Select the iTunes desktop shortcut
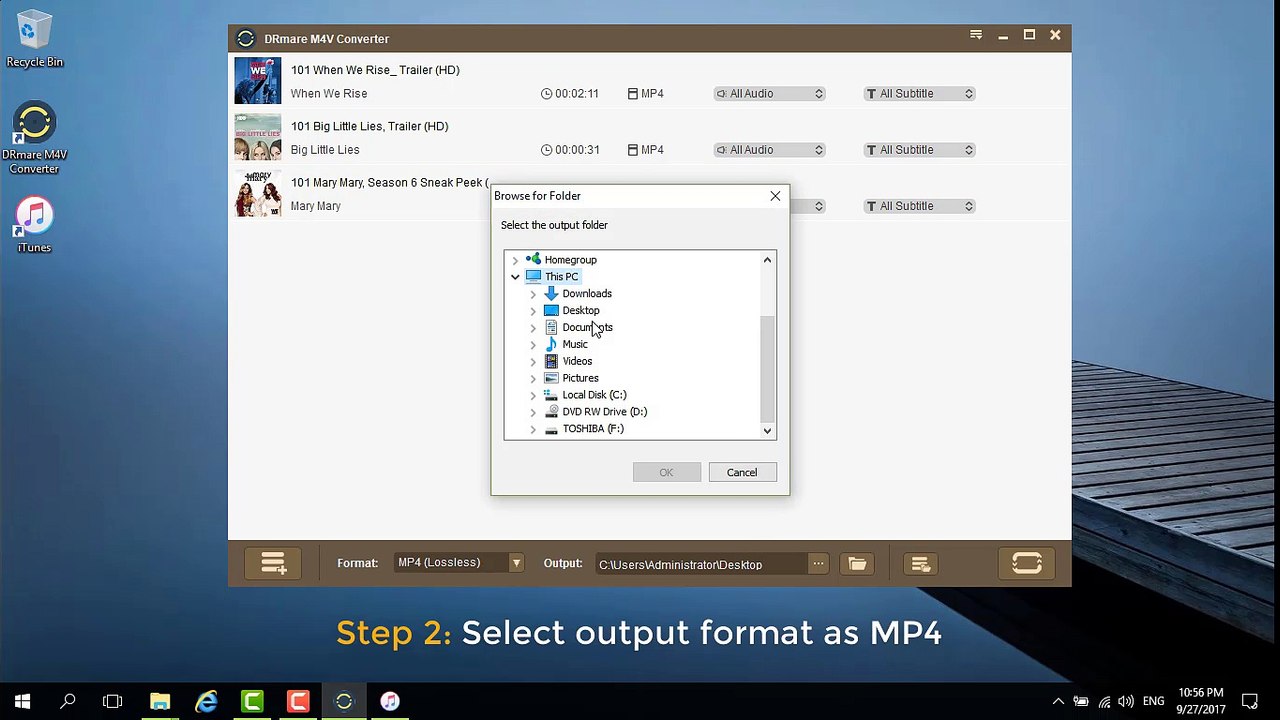Screen dimensions: 1280x720 (x=34, y=225)
